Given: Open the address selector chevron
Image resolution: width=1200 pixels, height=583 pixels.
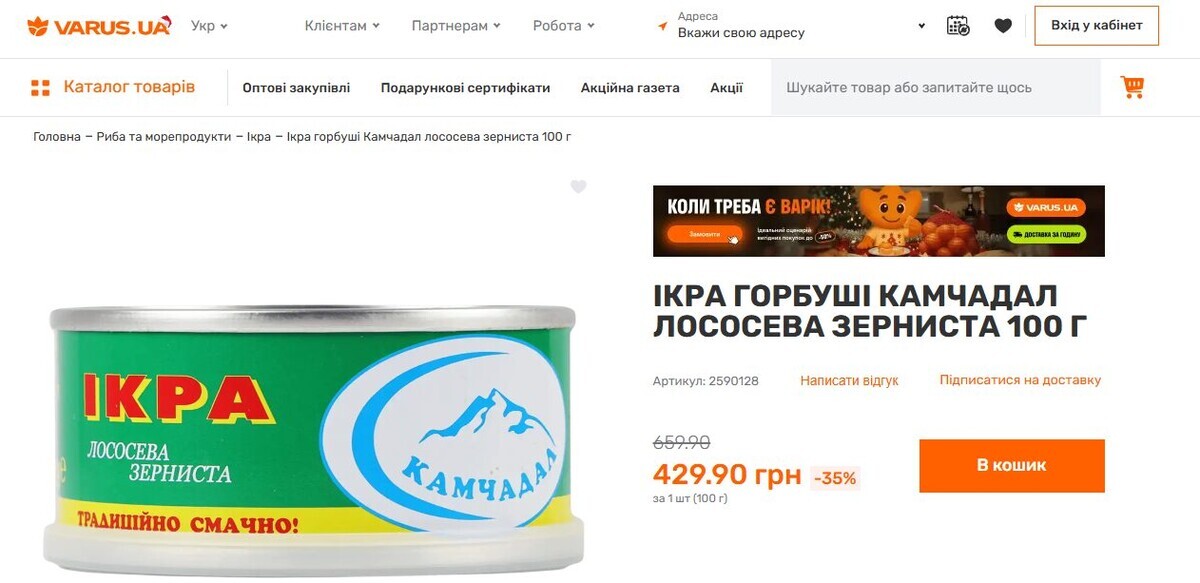Looking at the screenshot, I should (x=921, y=26).
